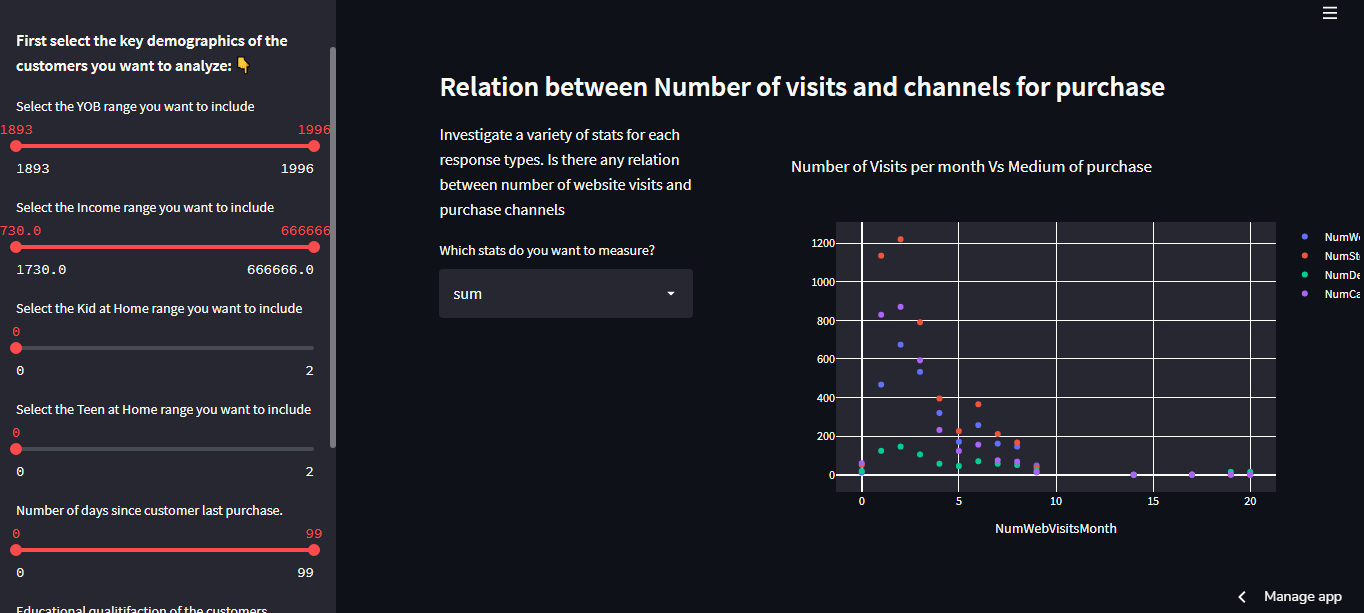Click a red data point in the scatter plot
The width and height of the screenshot is (1364, 613).
tap(900, 239)
